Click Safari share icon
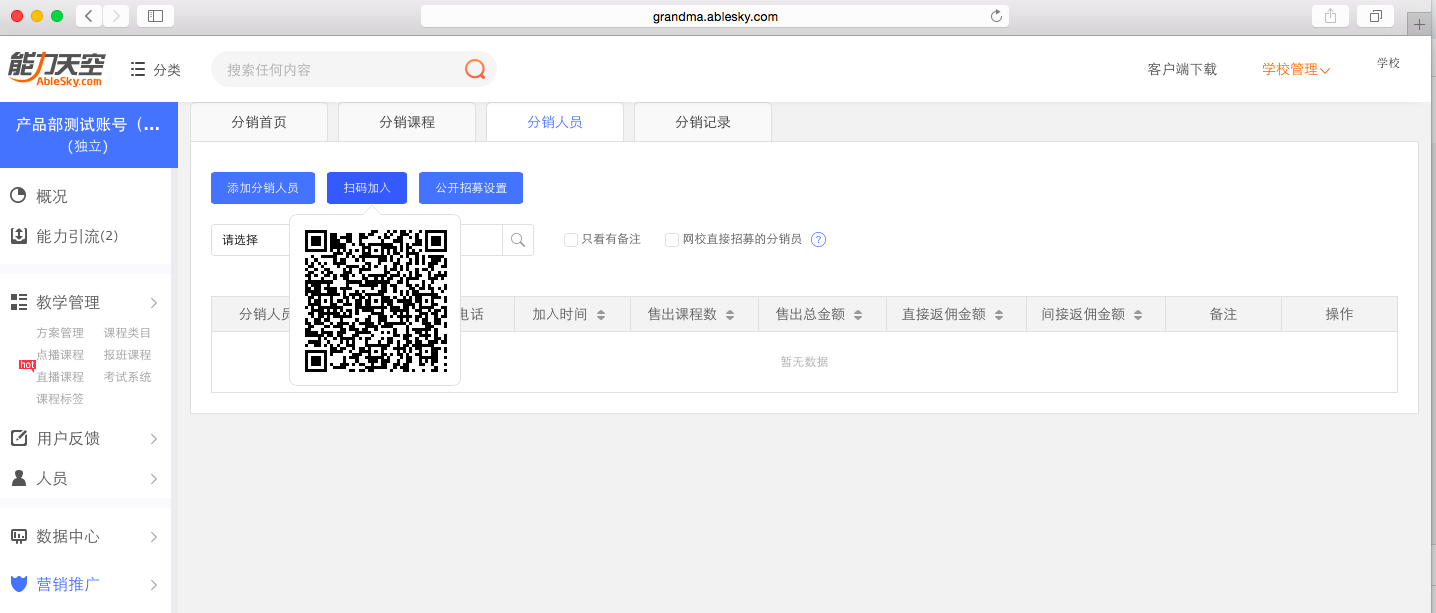Viewport: 1436px width, 613px height. 1330,16
